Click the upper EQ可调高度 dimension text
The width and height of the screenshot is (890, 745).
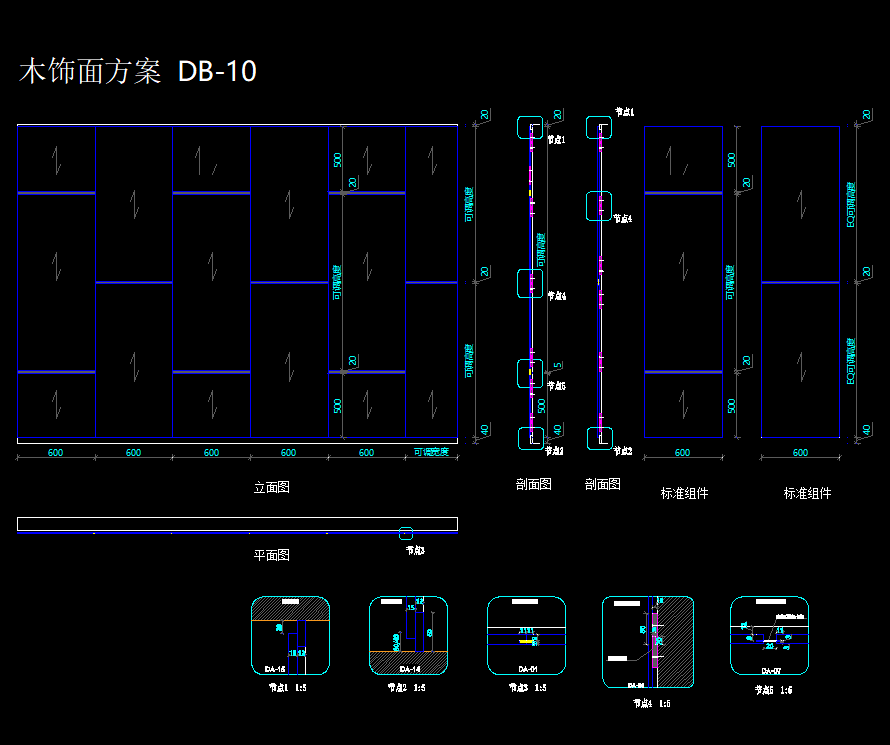point(851,204)
